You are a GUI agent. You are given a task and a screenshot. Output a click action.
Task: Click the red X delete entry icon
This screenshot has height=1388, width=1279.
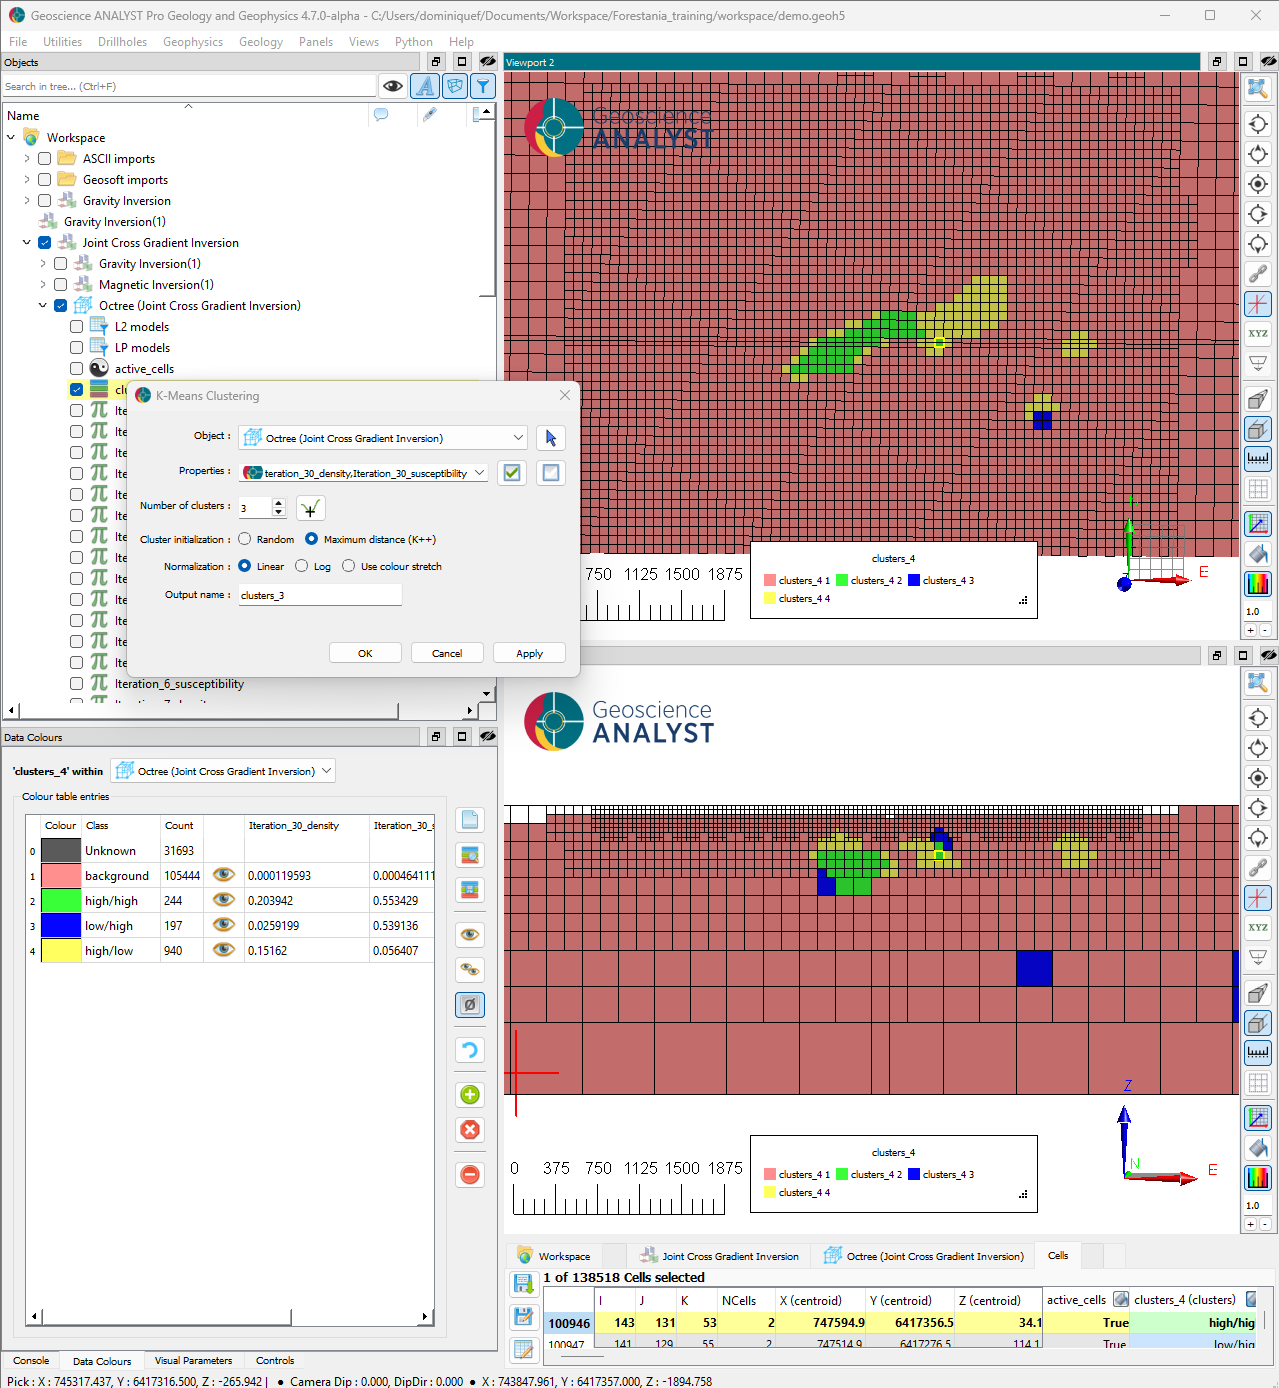(x=470, y=1130)
